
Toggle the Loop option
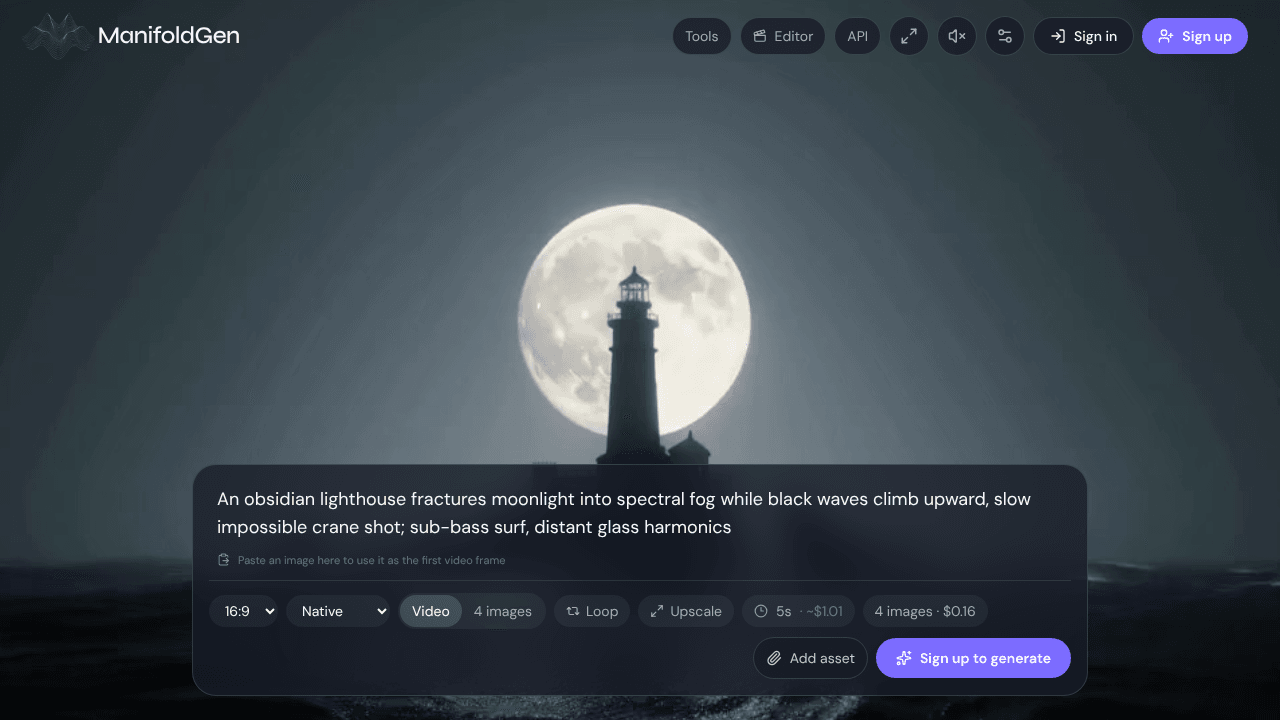point(592,611)
